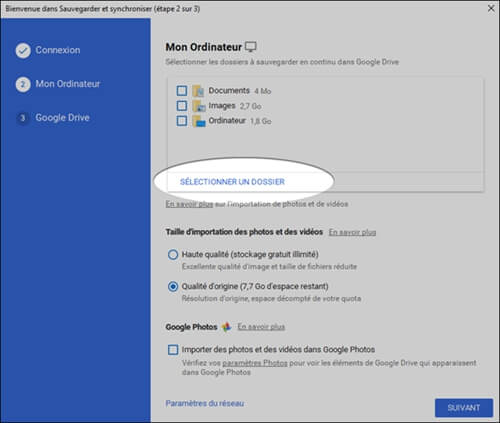Image resolution: width=500 pixels, height=423 pixels.
Task: Click the 1,8 Go size label
Action: (x=261, y=121)
